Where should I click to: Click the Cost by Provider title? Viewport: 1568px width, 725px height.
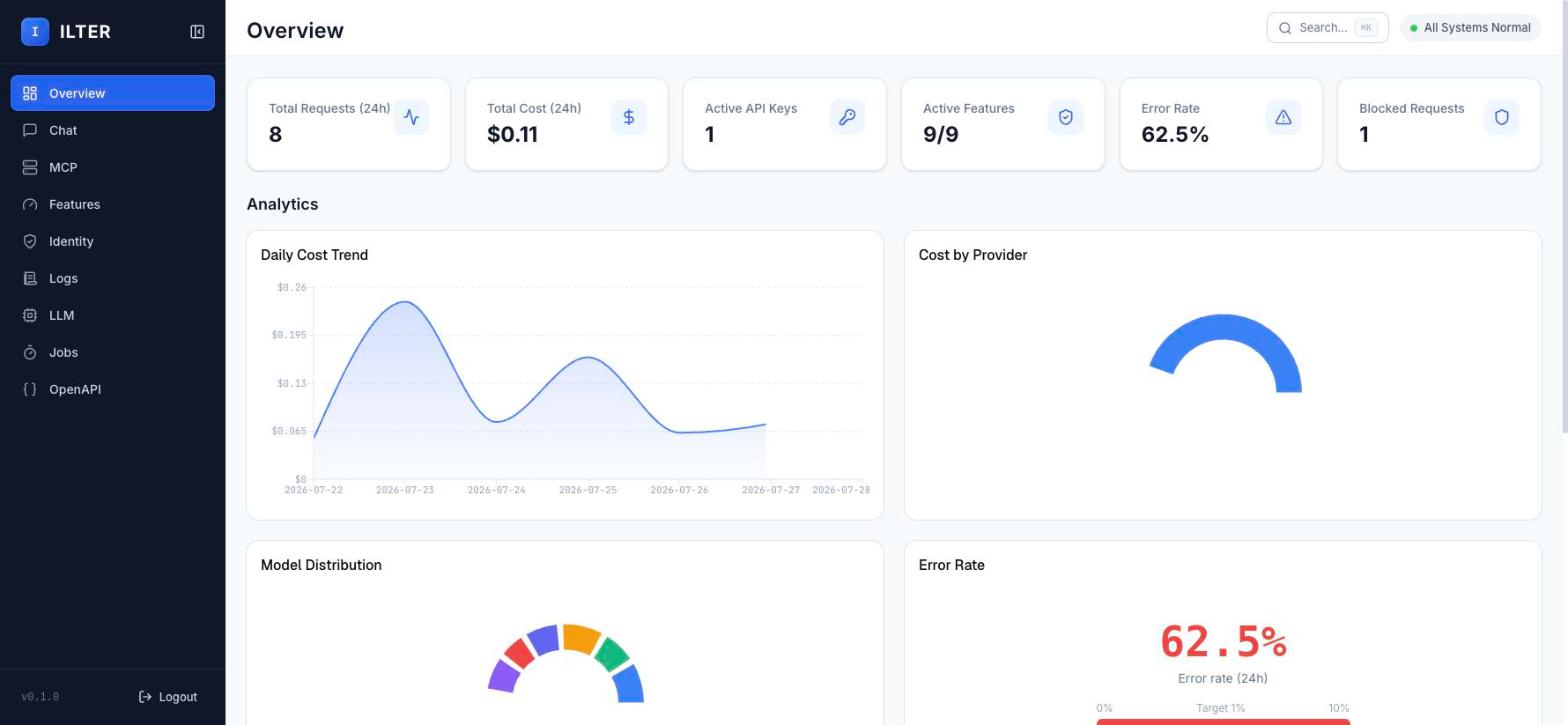click(973, 255)
